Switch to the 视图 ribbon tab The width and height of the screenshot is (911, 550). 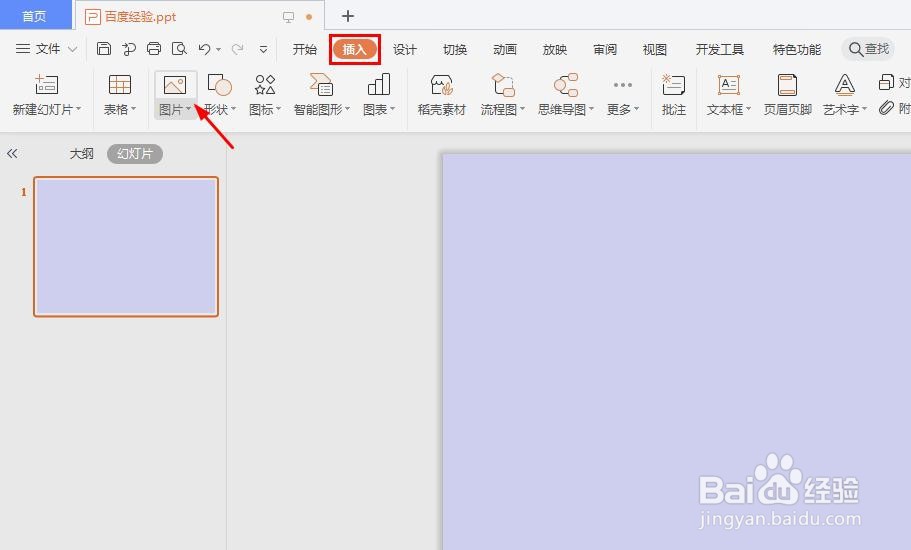pyautogui.click(x=655, y=49)
